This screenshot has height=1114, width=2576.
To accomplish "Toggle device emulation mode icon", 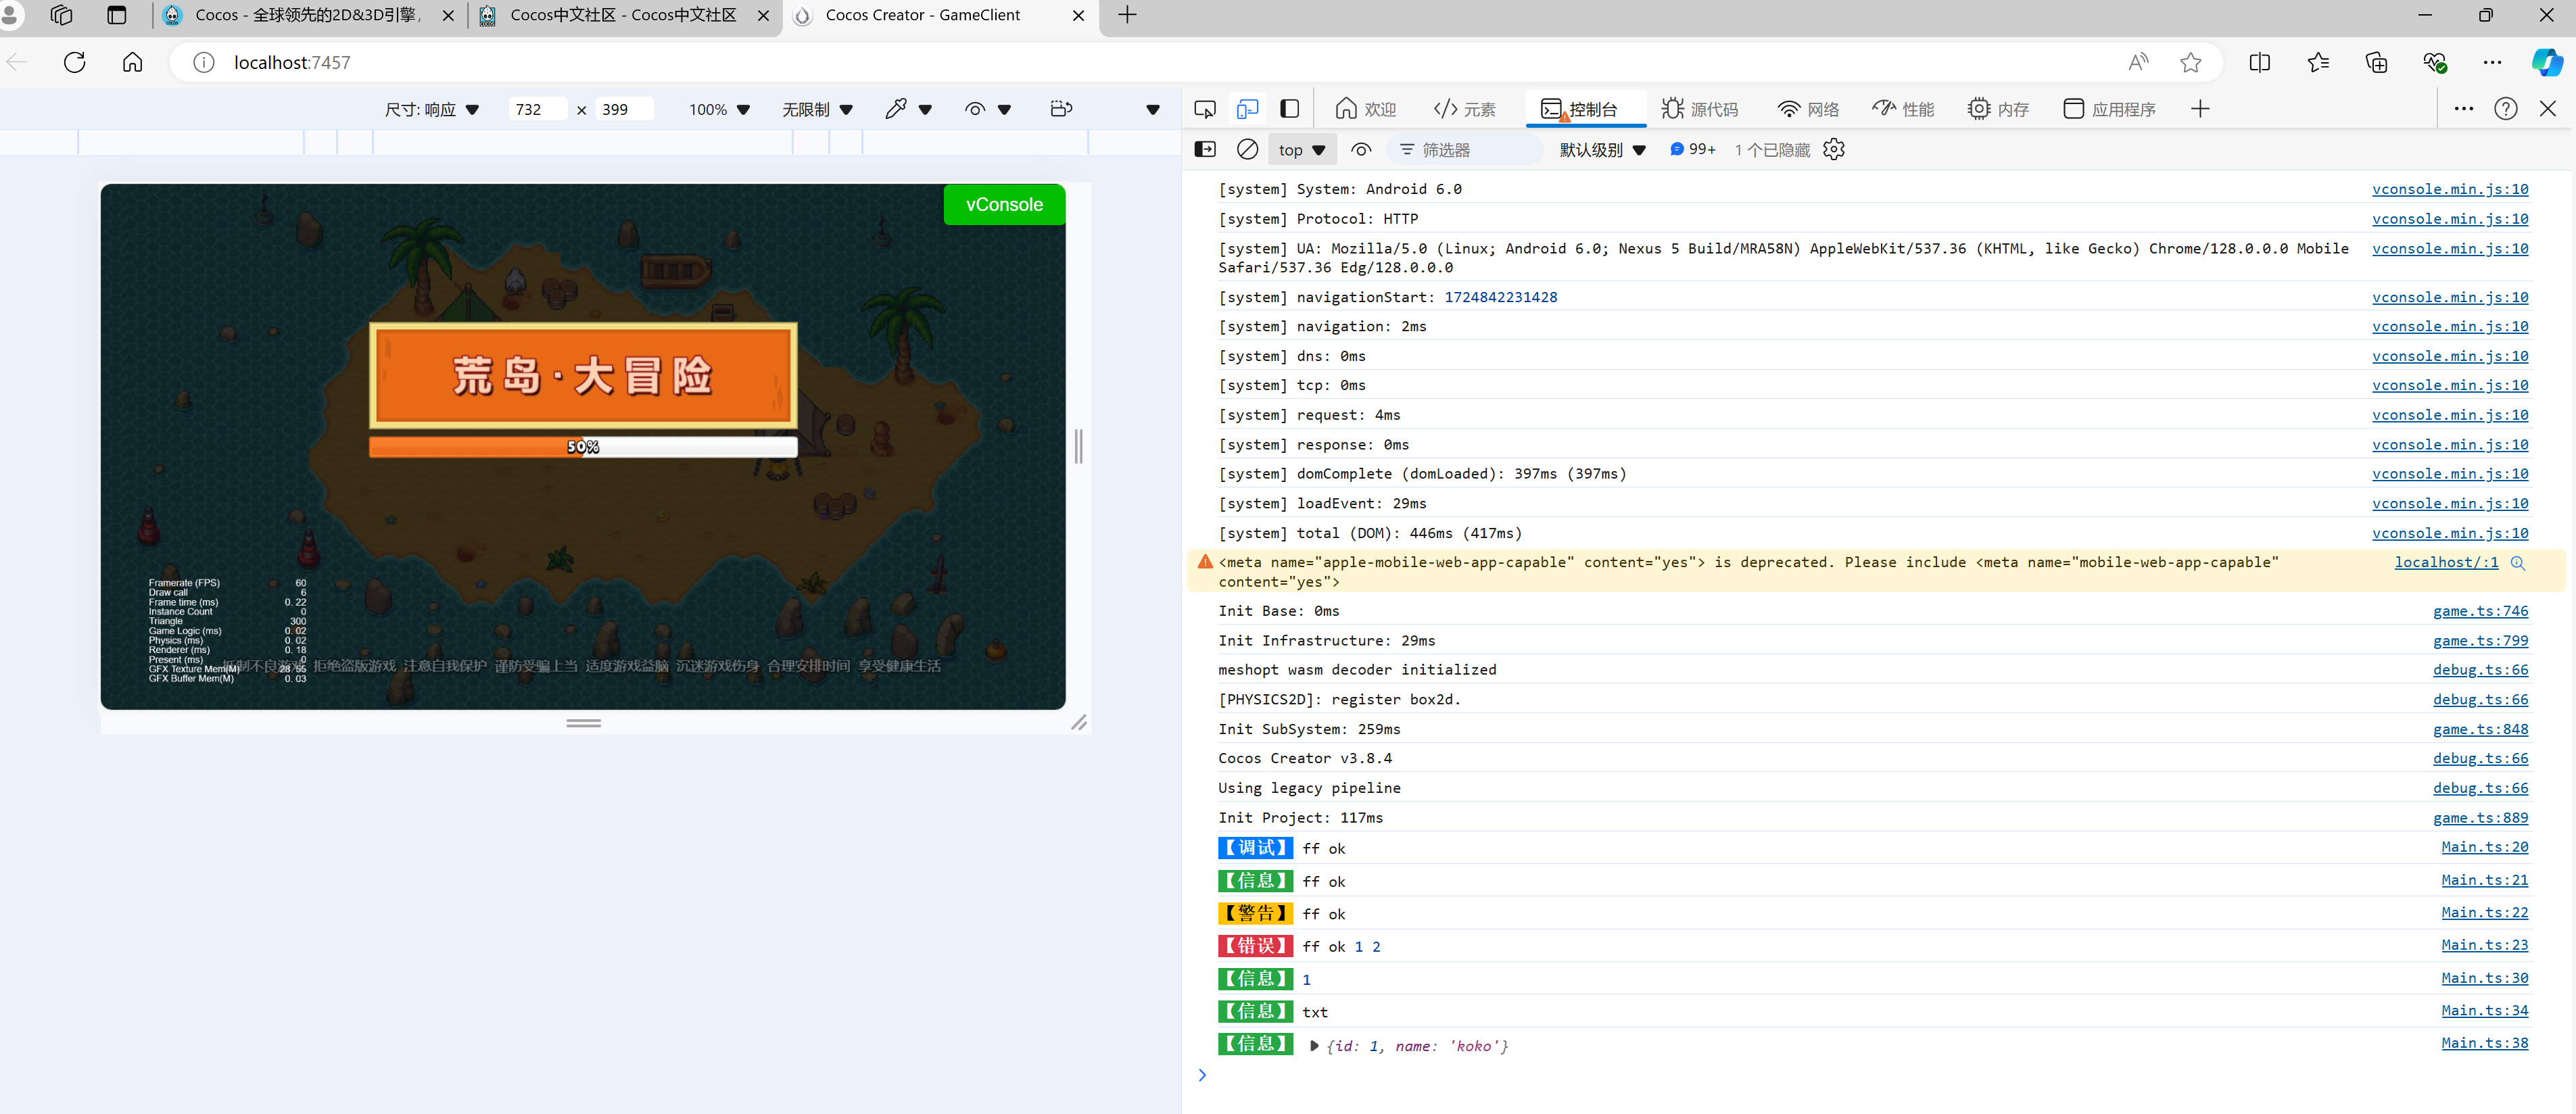I will coord(1247,109).
